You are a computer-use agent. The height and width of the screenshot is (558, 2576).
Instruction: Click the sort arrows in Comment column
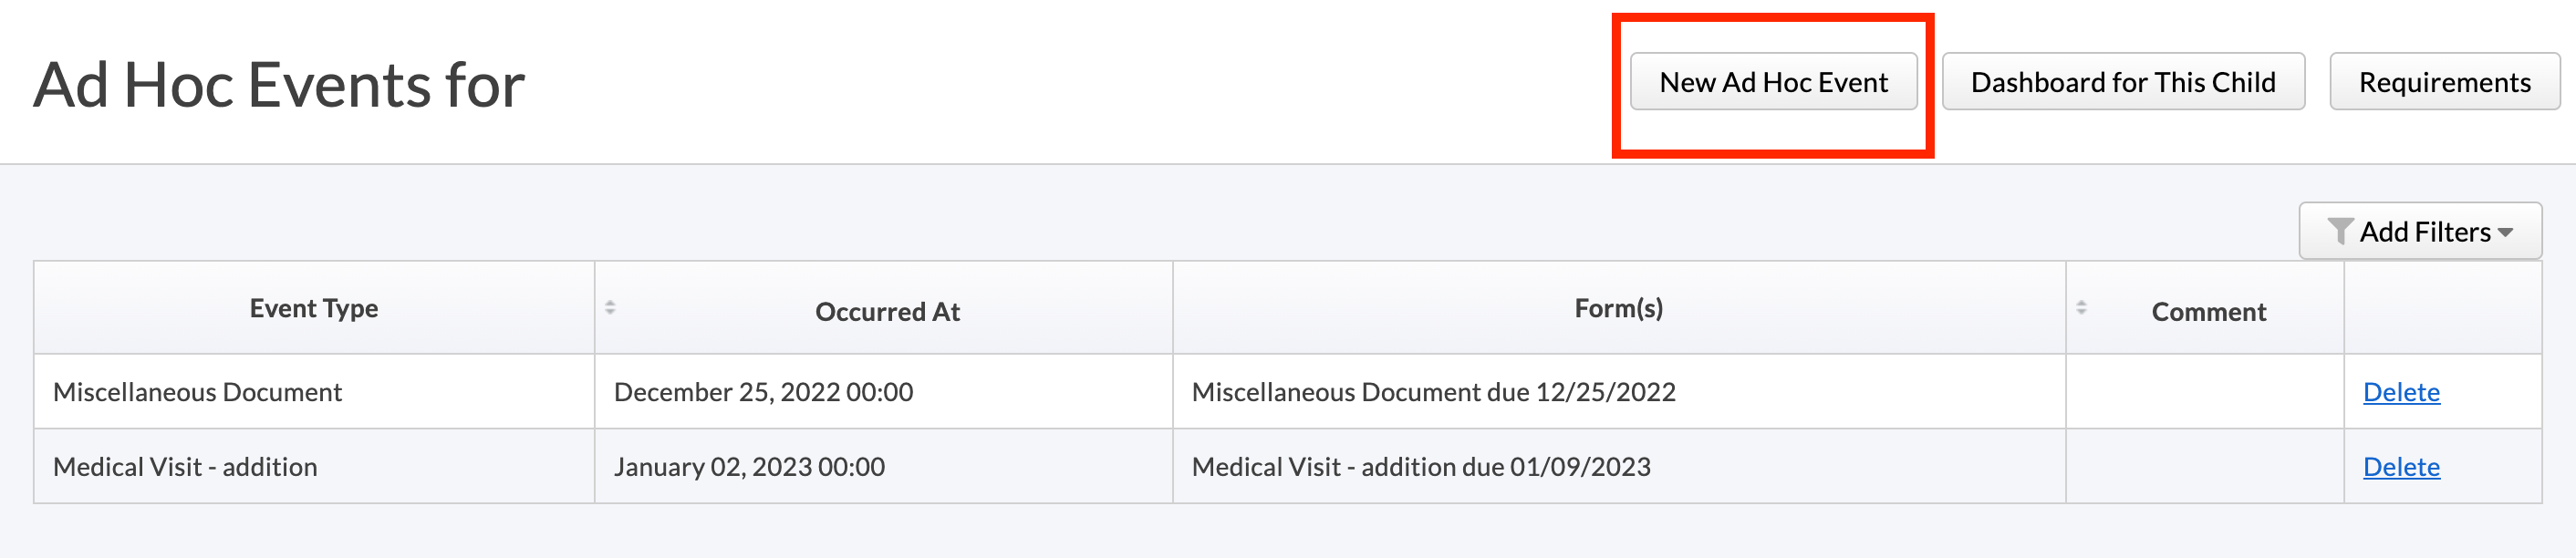point(2081,307)
